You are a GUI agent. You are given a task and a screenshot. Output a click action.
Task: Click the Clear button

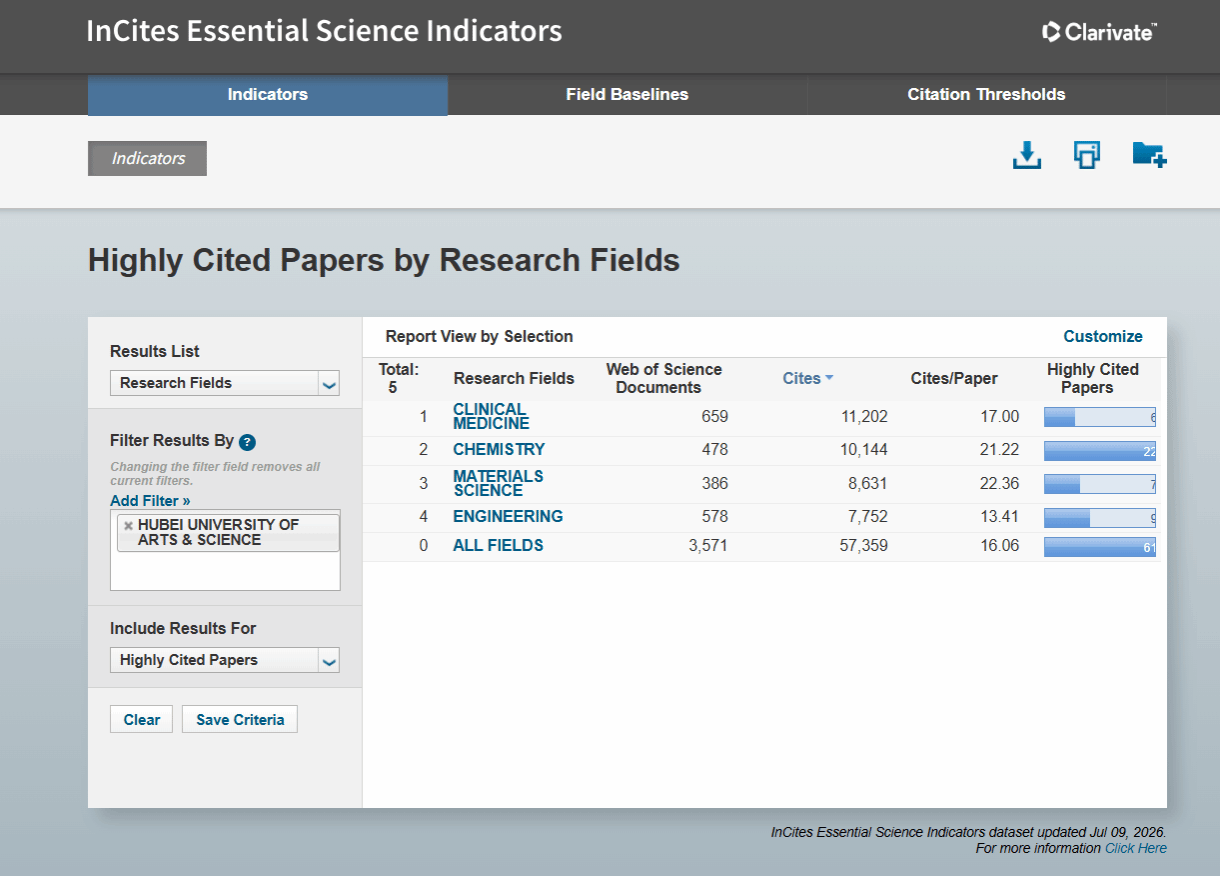[x=142, y=720]
